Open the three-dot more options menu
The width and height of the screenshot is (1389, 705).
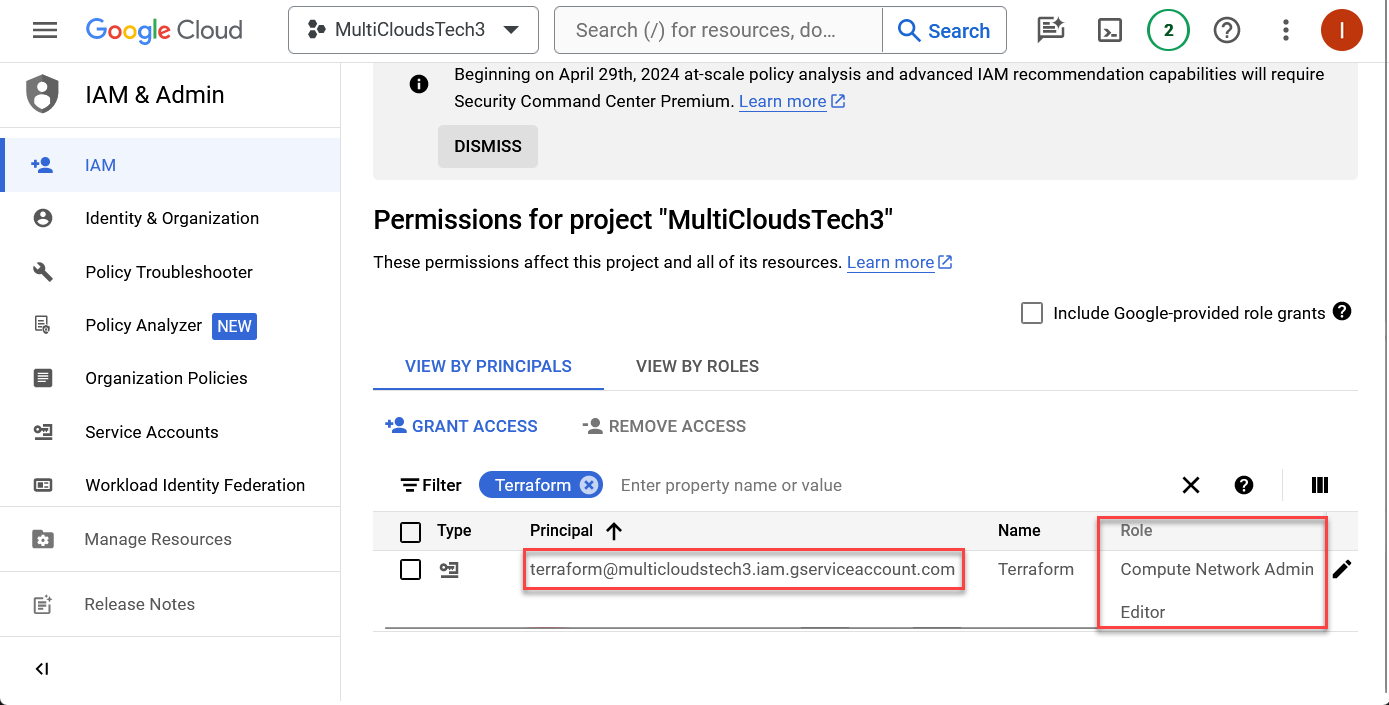pos(1285,30)
